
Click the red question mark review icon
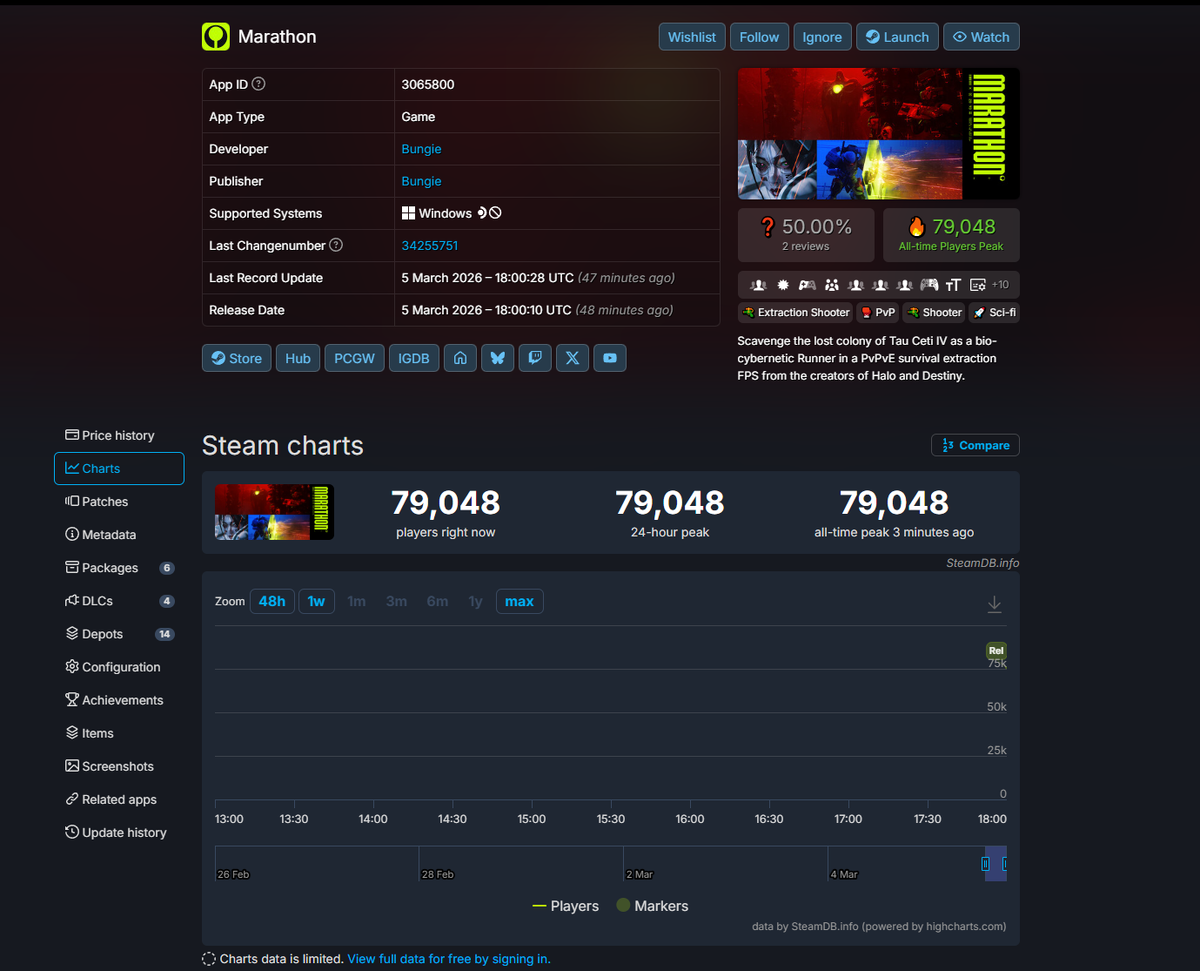pyautogui.click(x=768, y=227)
